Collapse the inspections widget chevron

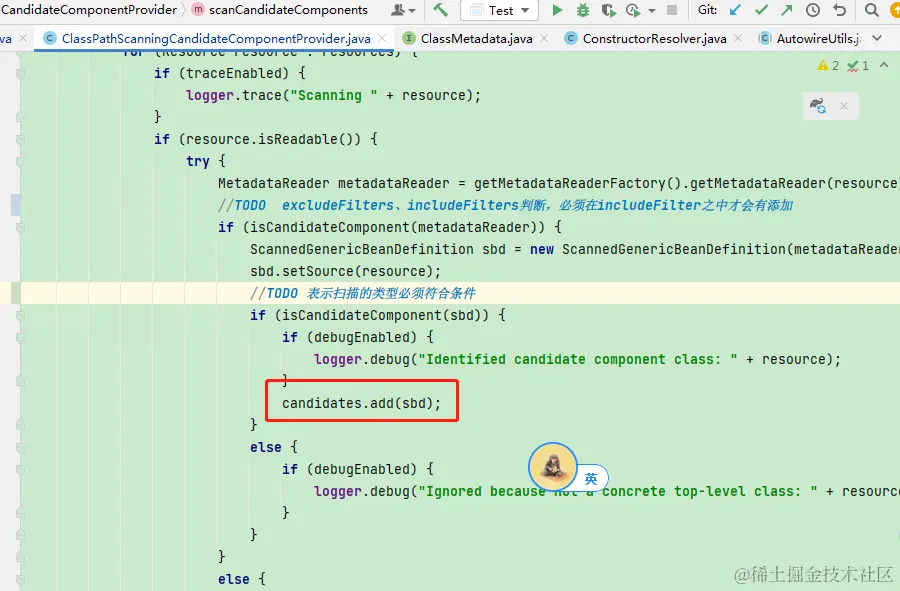883,65
